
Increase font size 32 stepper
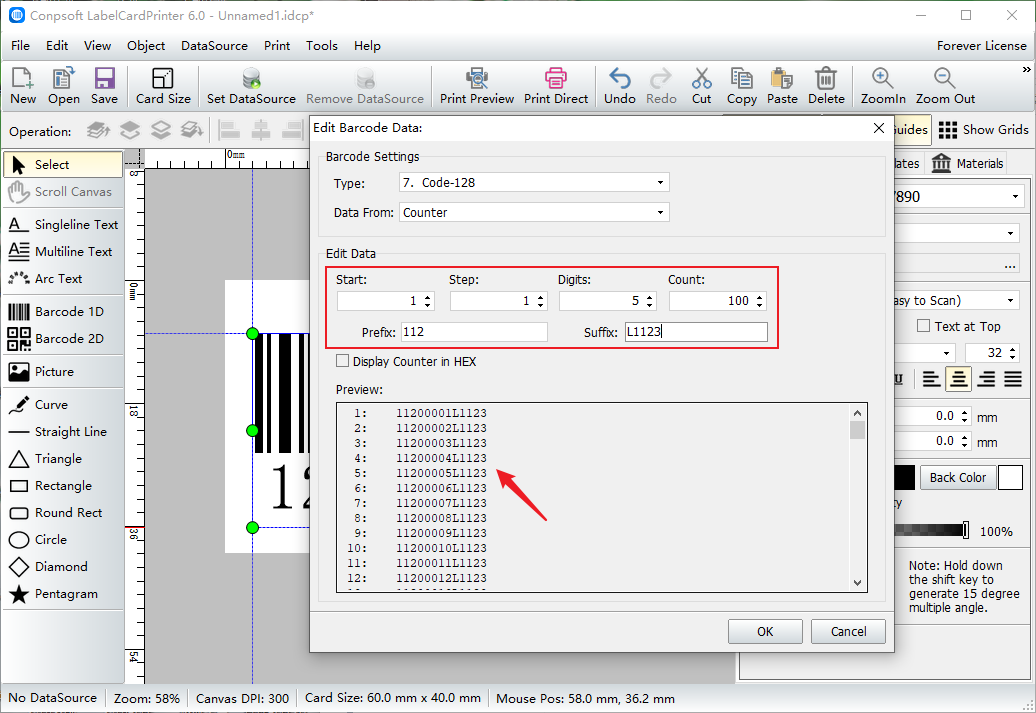click(x=1014, y=349)
